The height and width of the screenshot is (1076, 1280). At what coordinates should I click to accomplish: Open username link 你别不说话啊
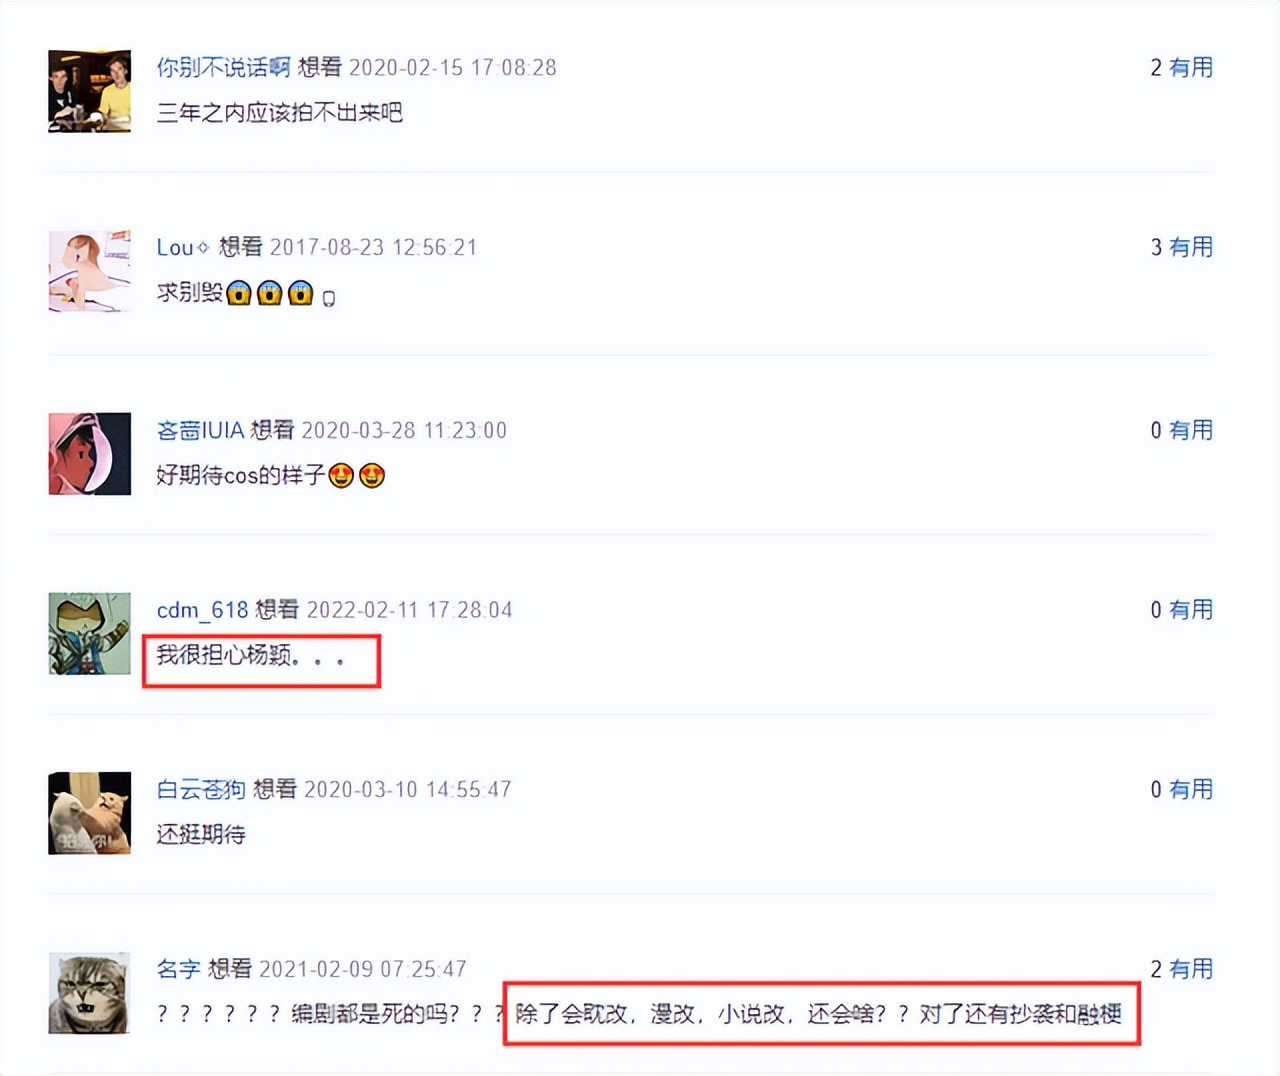[x=223, y=67]
